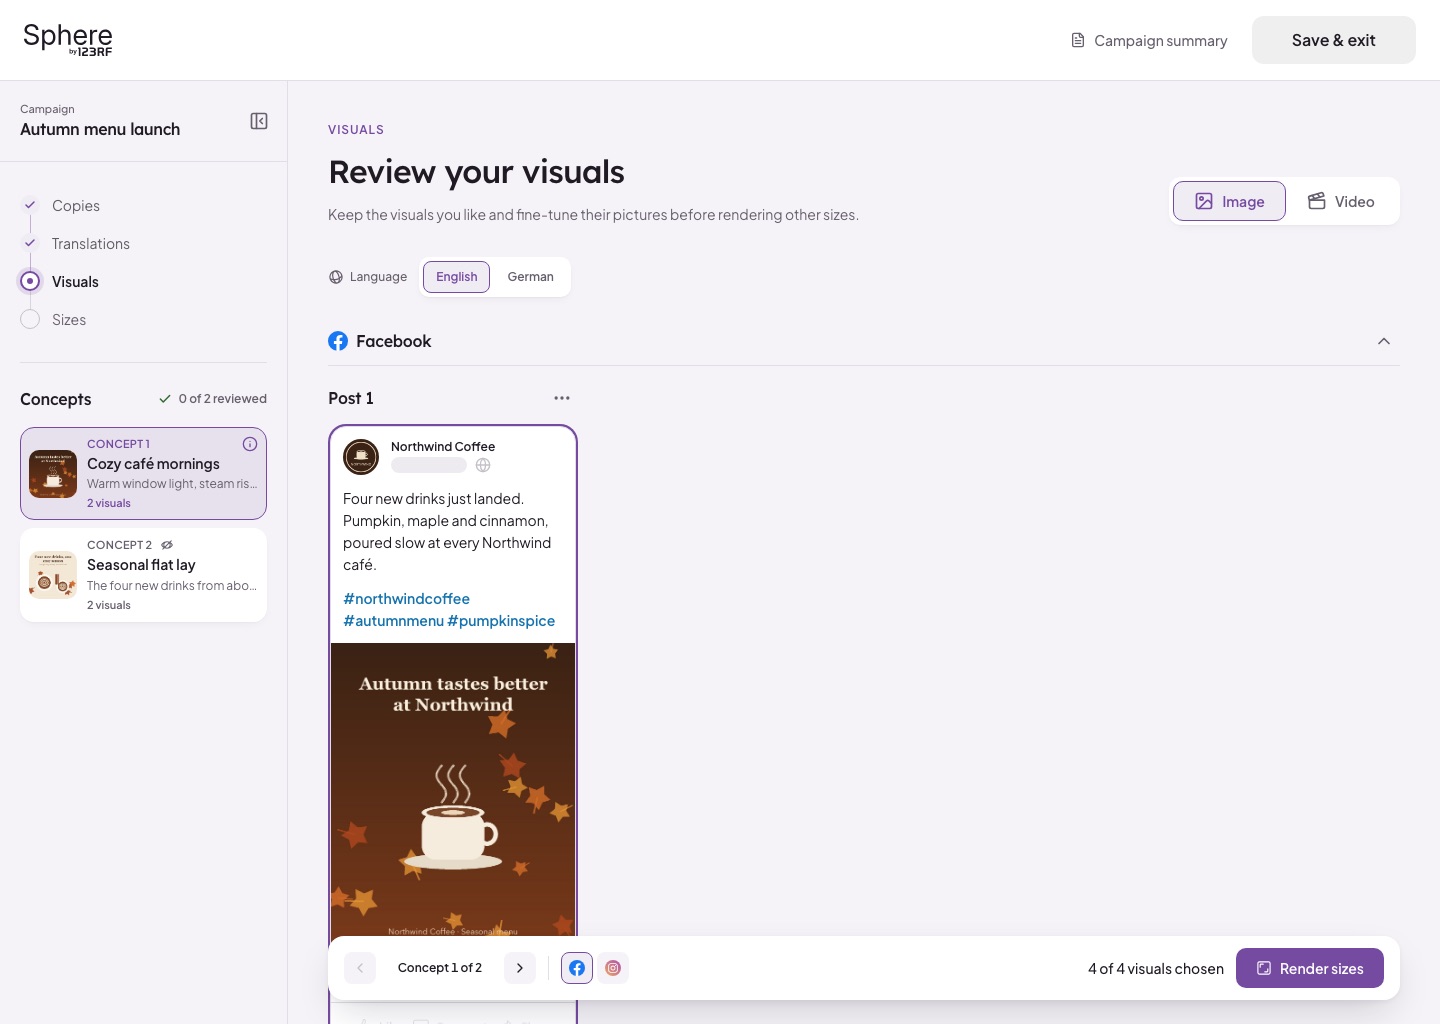Click the Concept 1 of 2 label

440,968
